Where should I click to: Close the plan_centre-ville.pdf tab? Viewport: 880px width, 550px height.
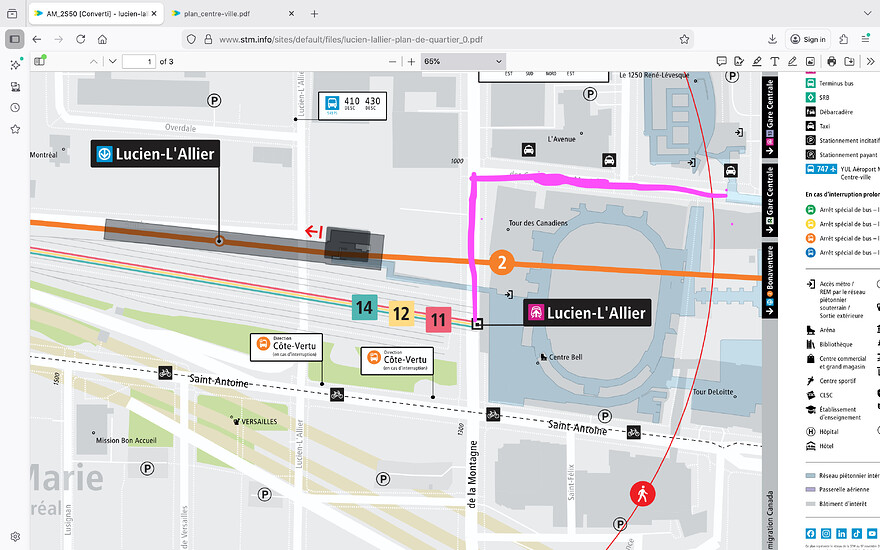click(291, 13)
